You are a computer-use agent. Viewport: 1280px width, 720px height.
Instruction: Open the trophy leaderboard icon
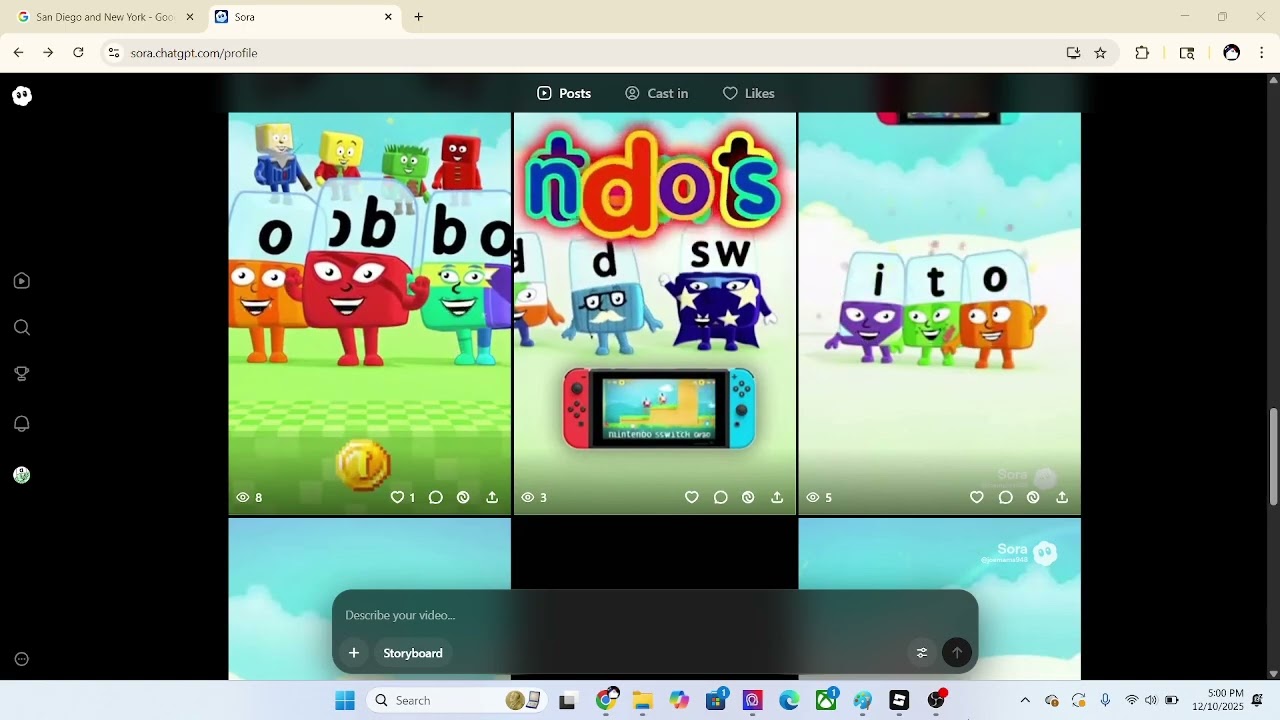(22, 374)
